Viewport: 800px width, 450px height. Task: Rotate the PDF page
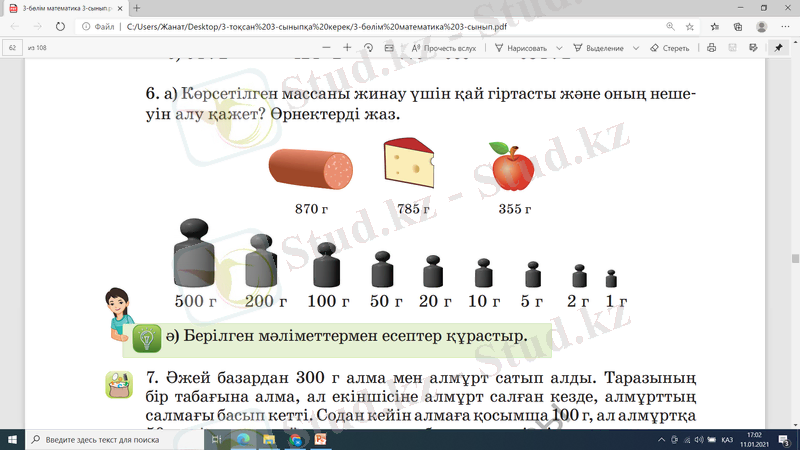pos(369,47)
